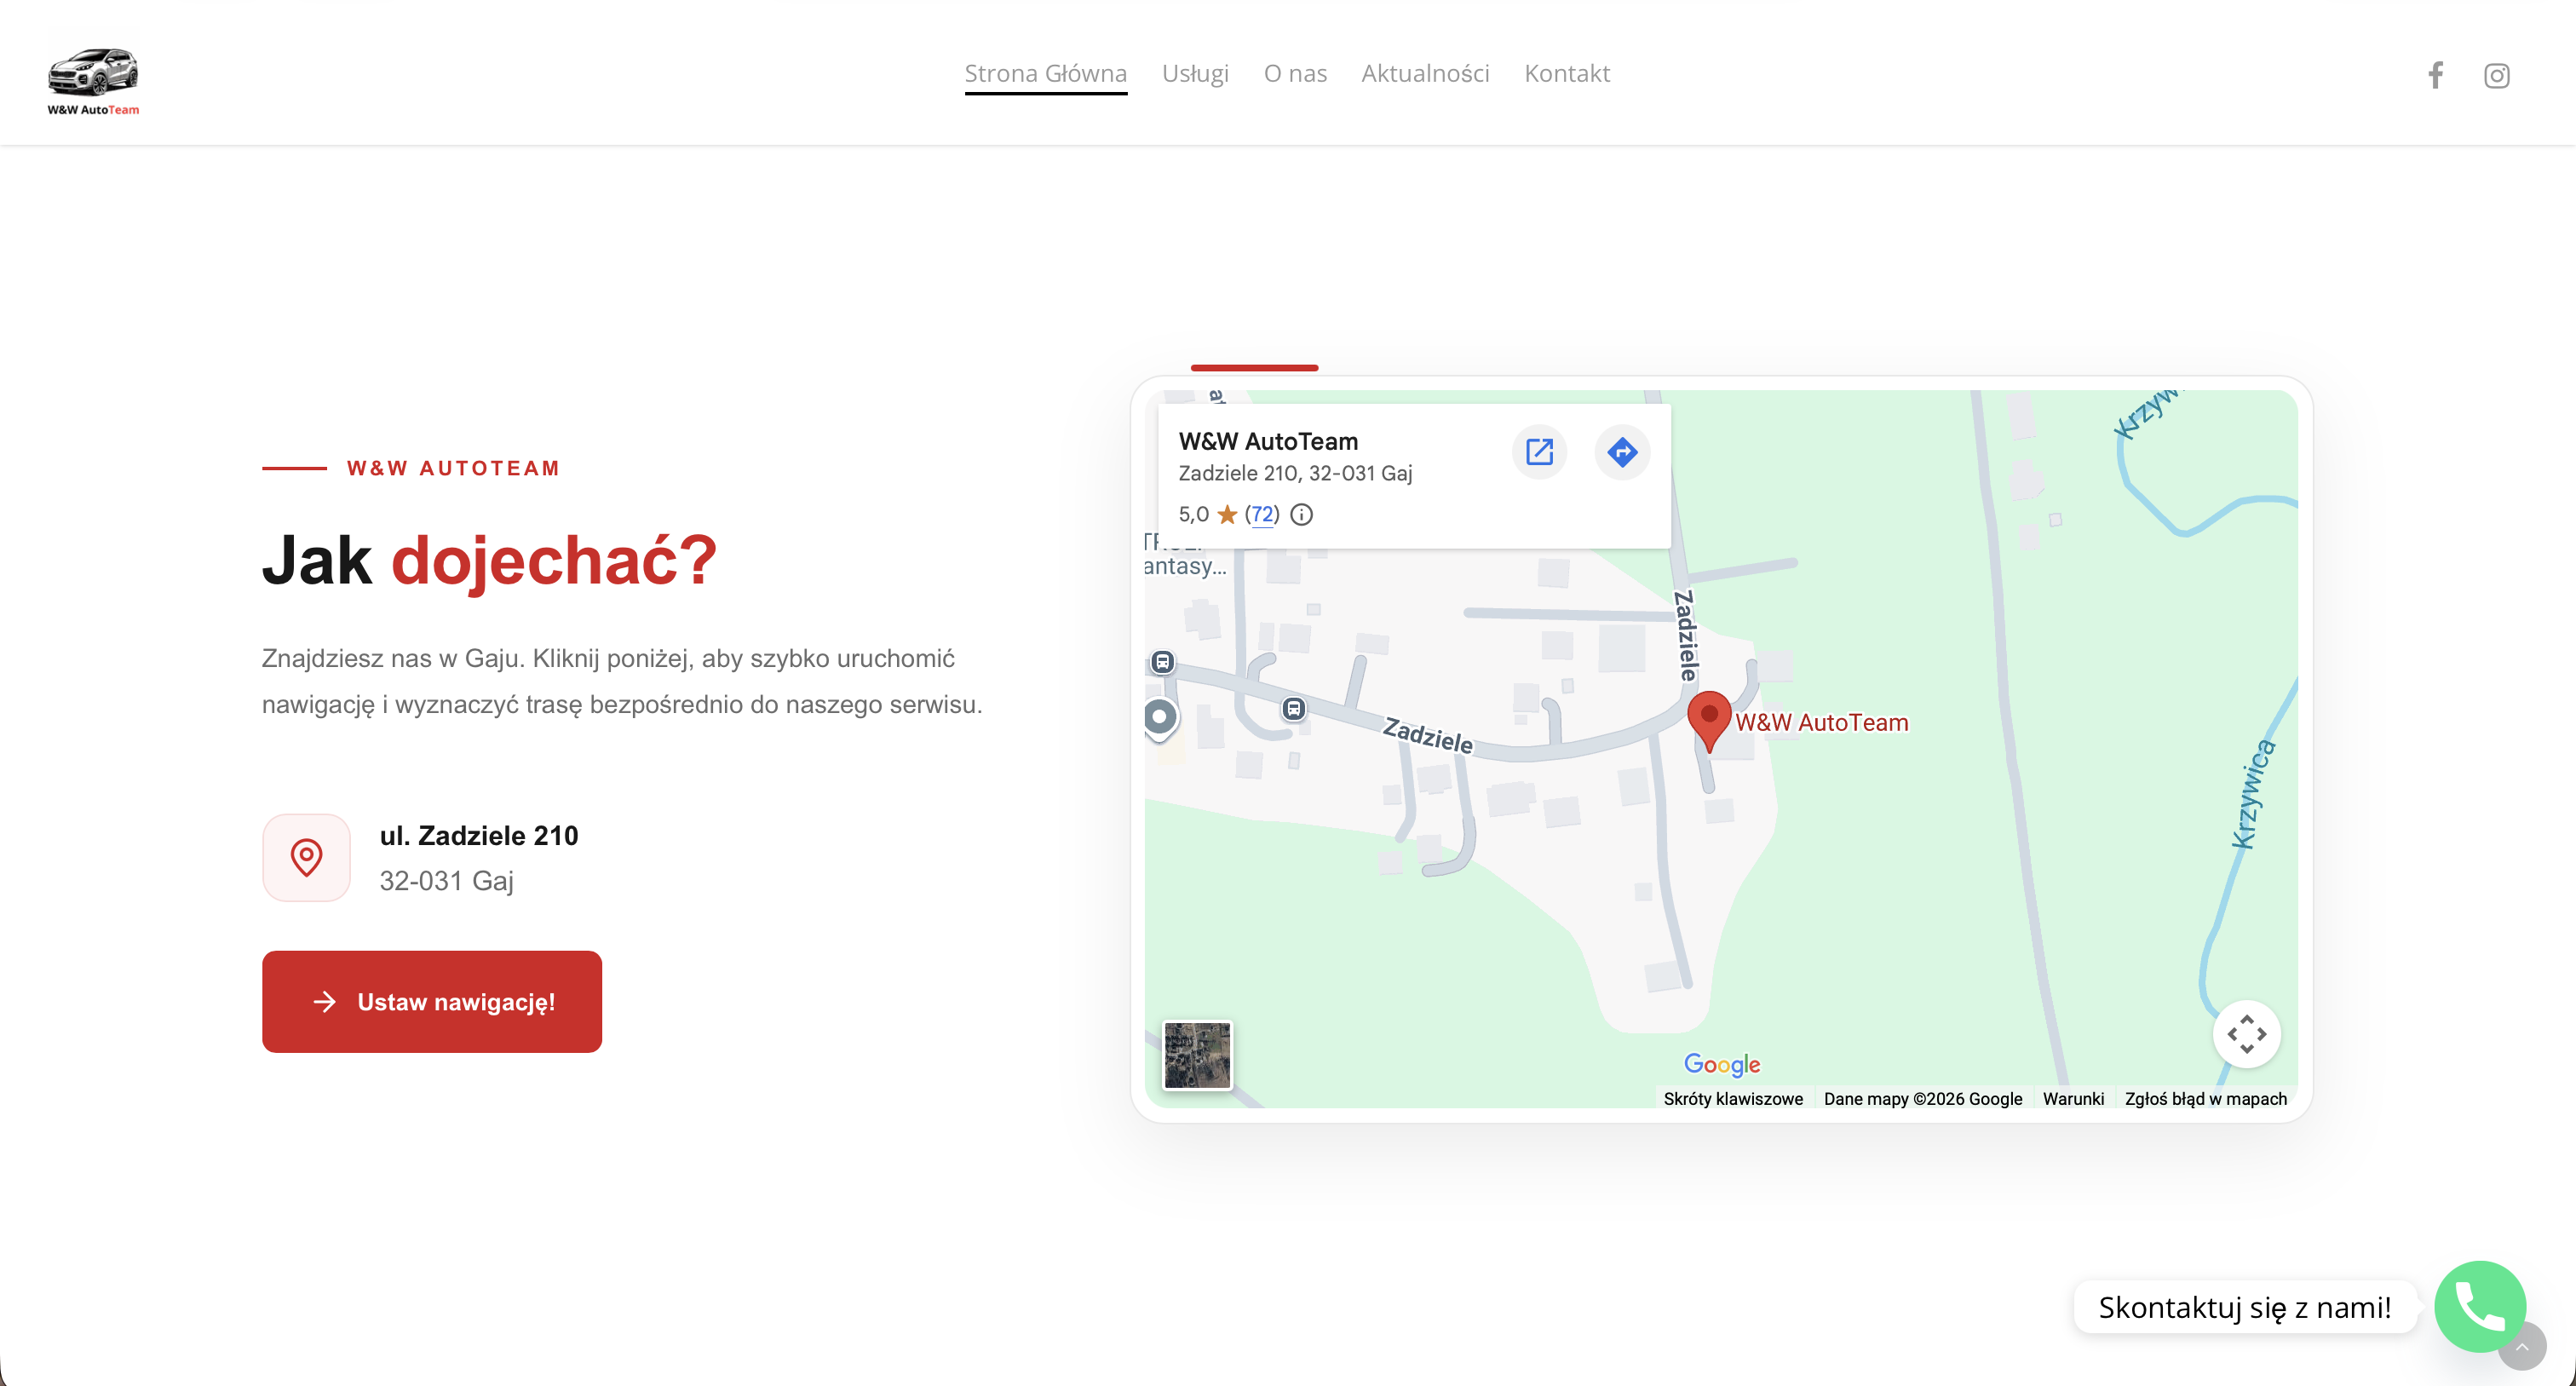Click the grey location marker at map edge
This screenshot has height=1386, width=2576.
coord(1160,718)
